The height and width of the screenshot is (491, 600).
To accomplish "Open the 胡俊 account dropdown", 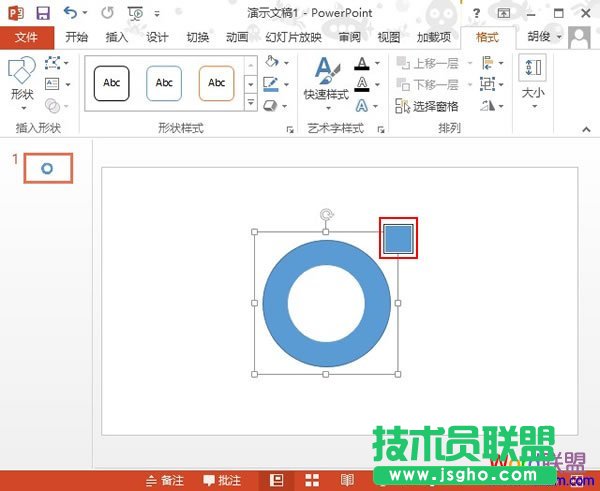I will pyautogui.click(x=545, y=37).
